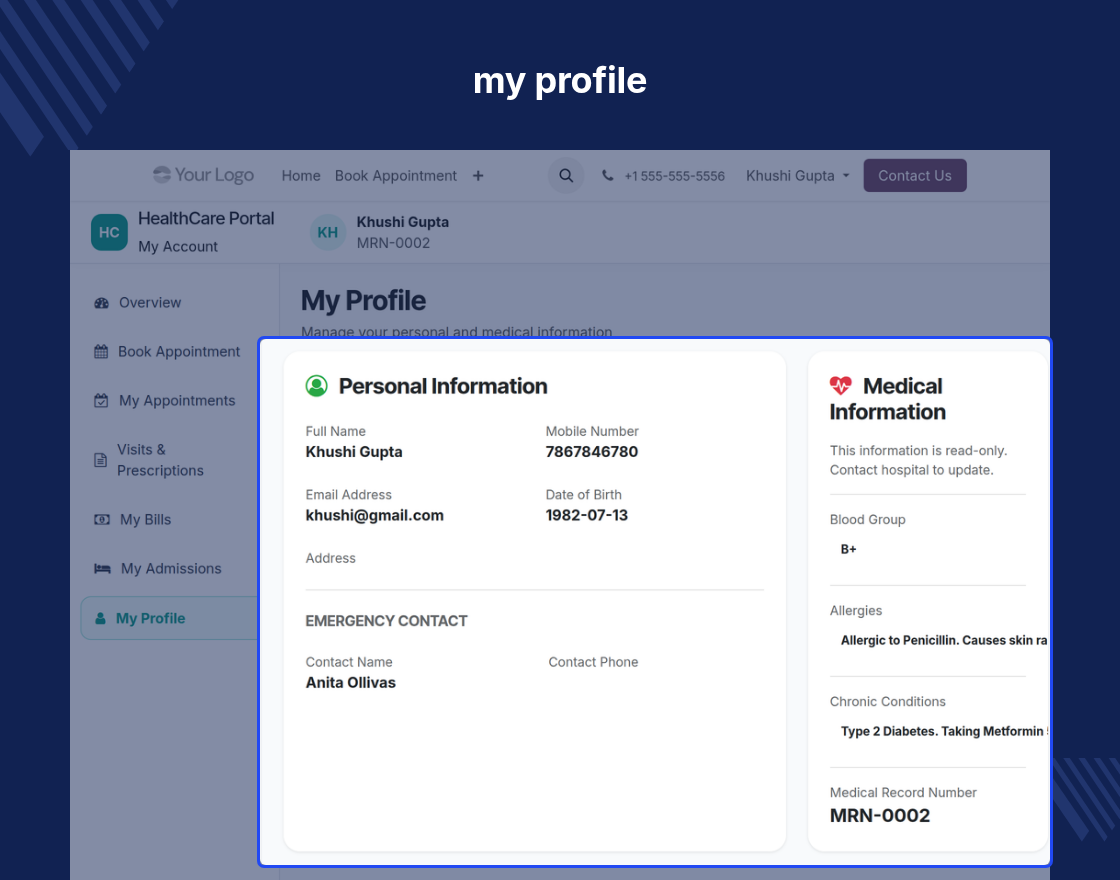Click the HC HealthCare Portal badge
This screenshot has width=1120, height=880.
(109, 232)
